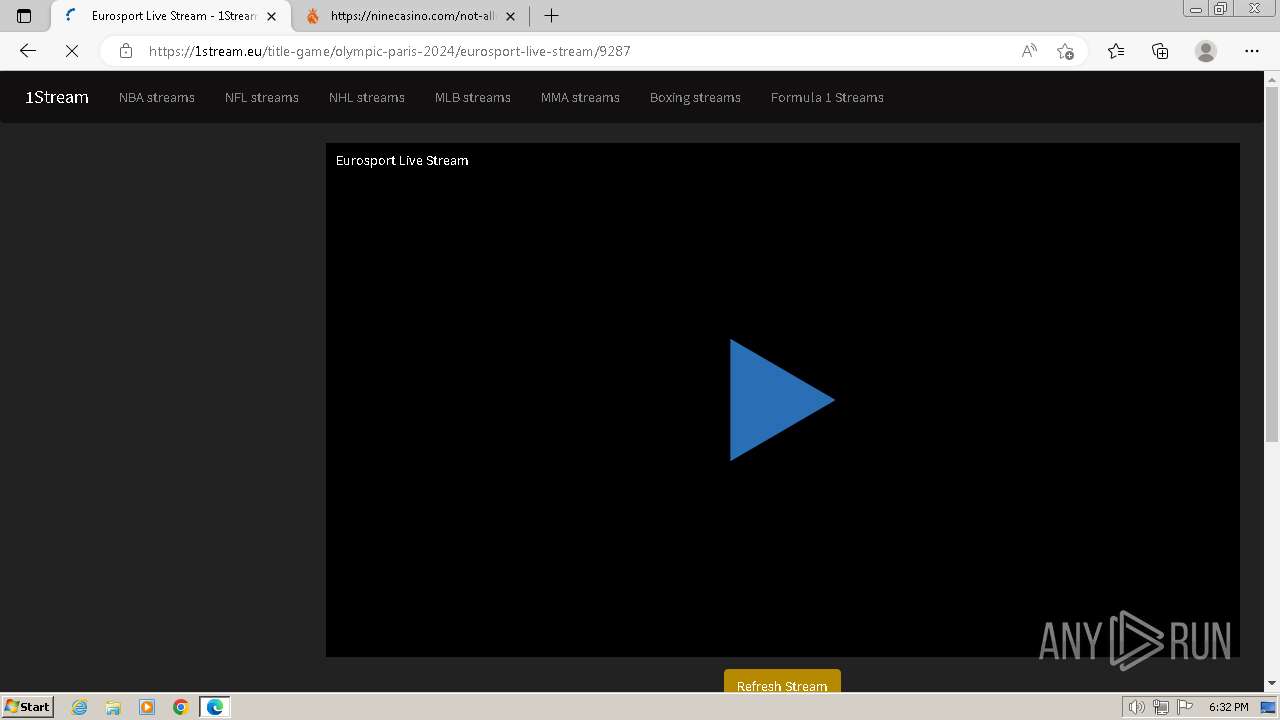Viewport: 1280px width, 720px height.
Task: Open Read aloud icon in address bar
Action: [1029, 51]
